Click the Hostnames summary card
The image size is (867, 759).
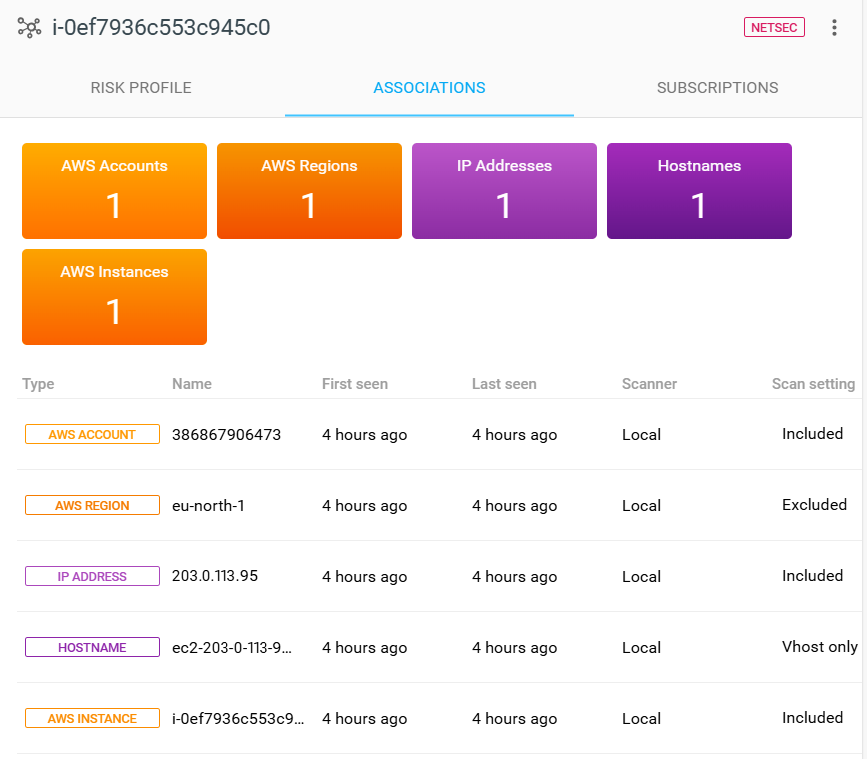(699, 191)
